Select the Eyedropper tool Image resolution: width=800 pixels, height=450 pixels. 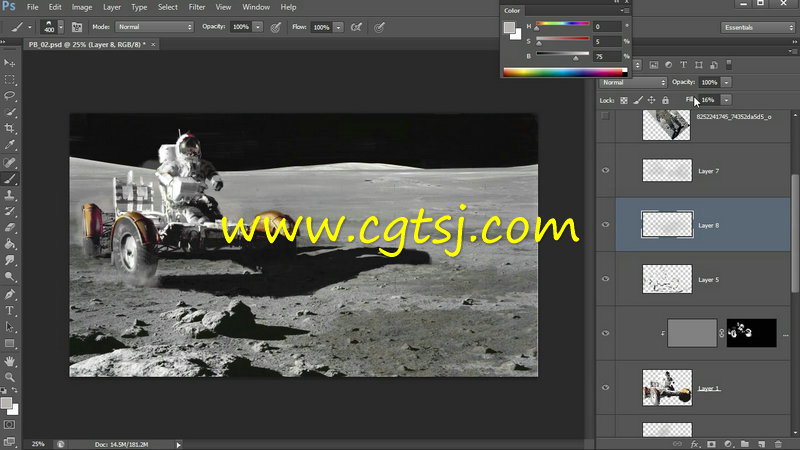point(10,145)
